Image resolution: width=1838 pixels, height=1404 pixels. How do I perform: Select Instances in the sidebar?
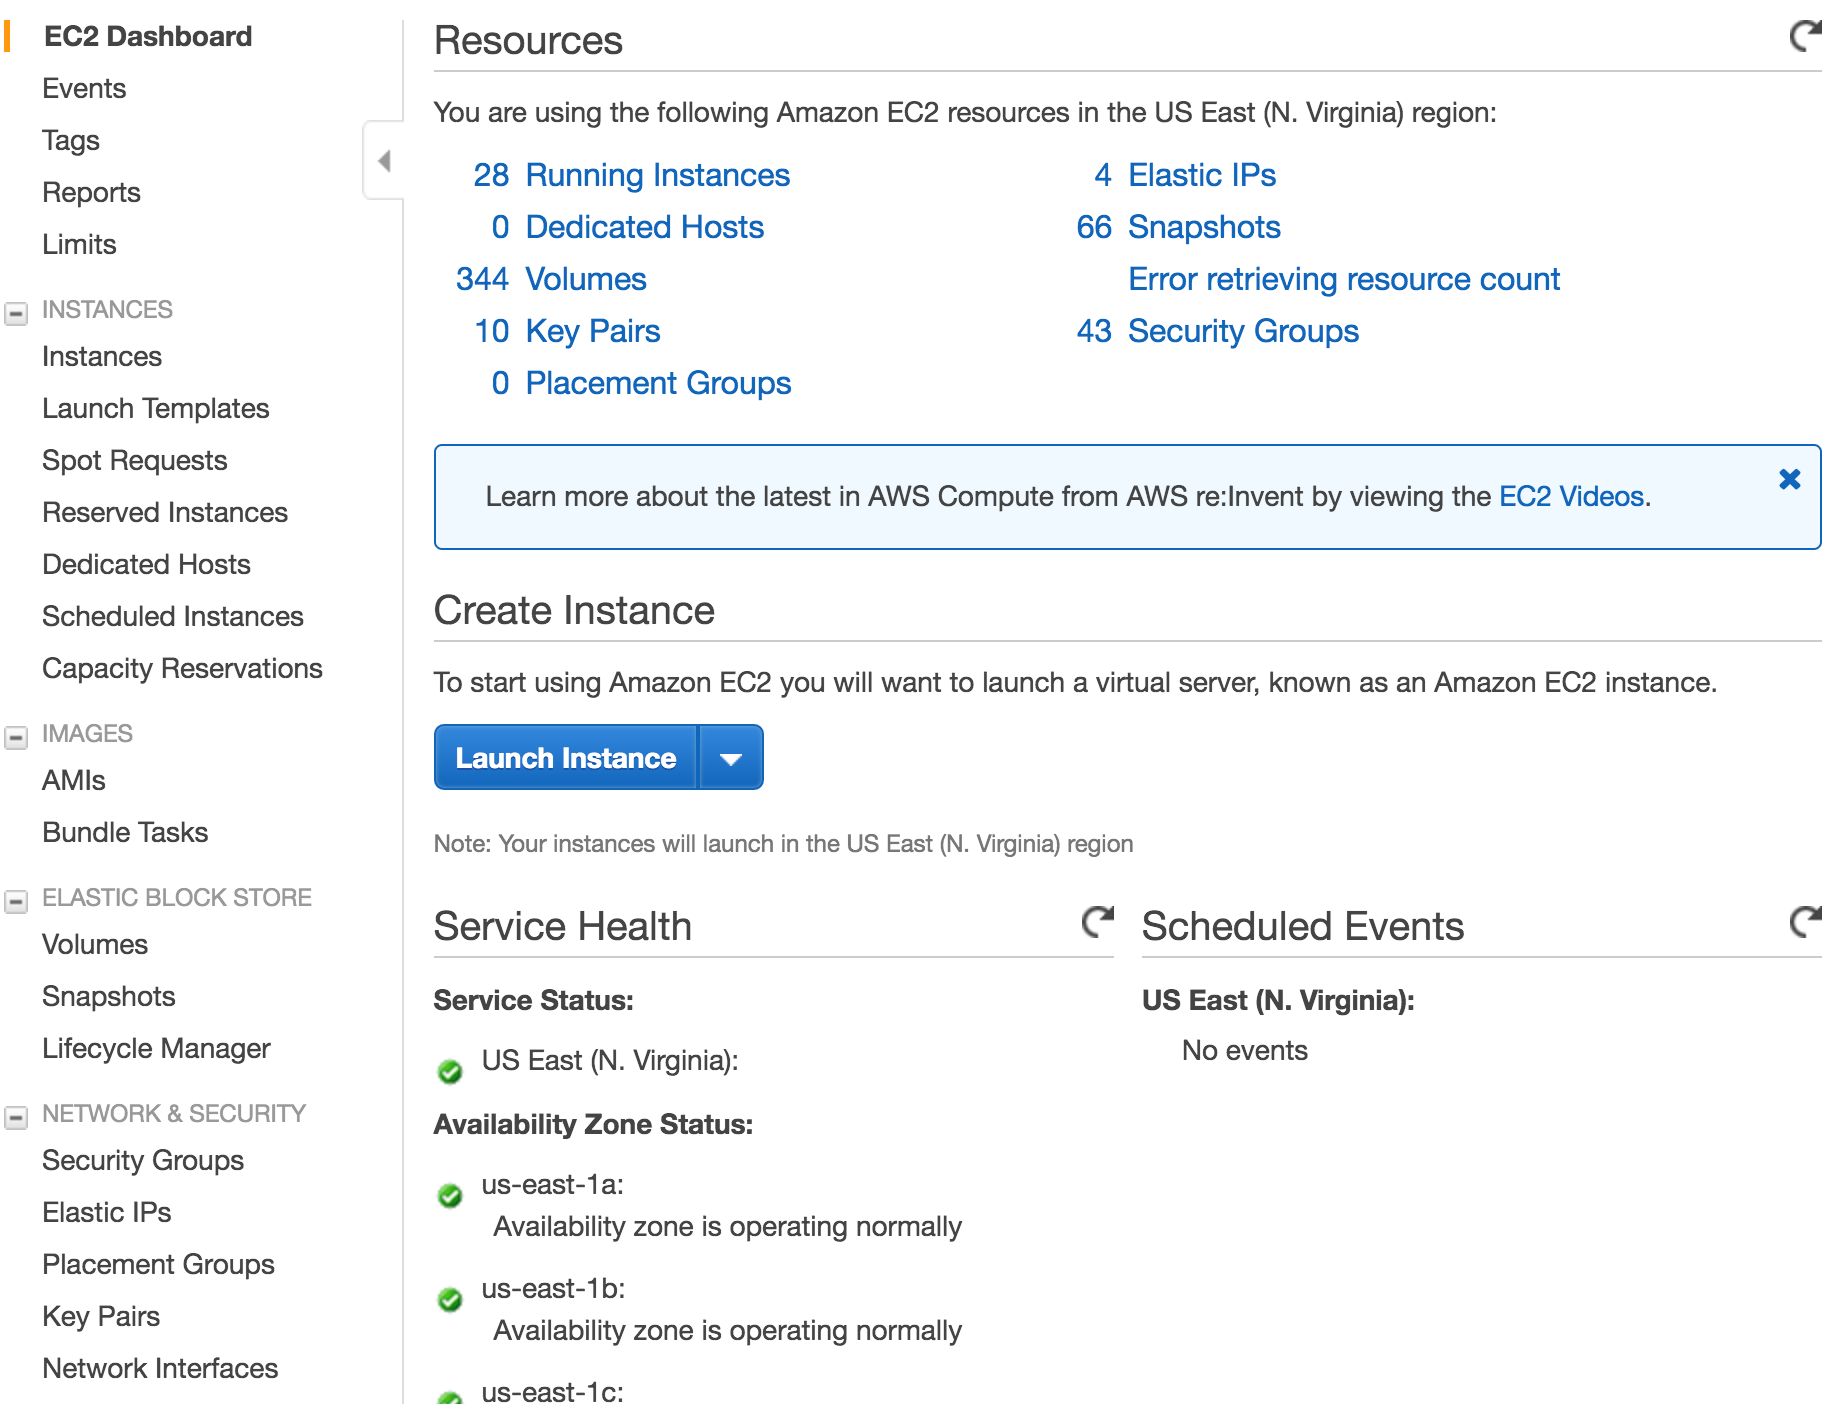(x=102, y=357)
